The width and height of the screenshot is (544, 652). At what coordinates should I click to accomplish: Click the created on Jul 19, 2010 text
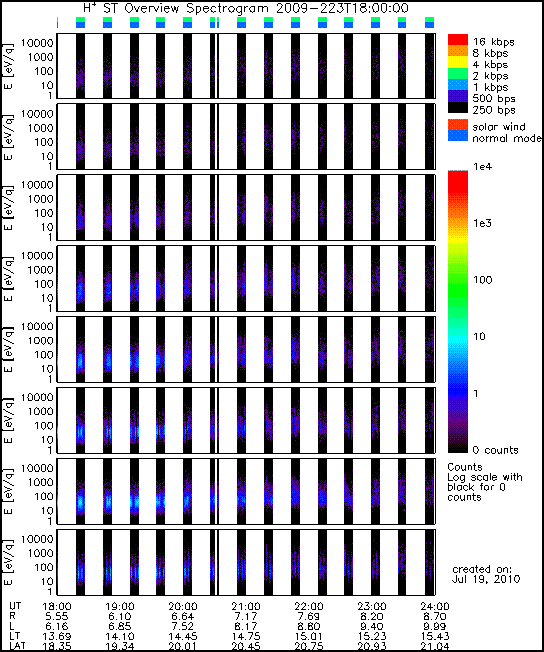[485, 574]
